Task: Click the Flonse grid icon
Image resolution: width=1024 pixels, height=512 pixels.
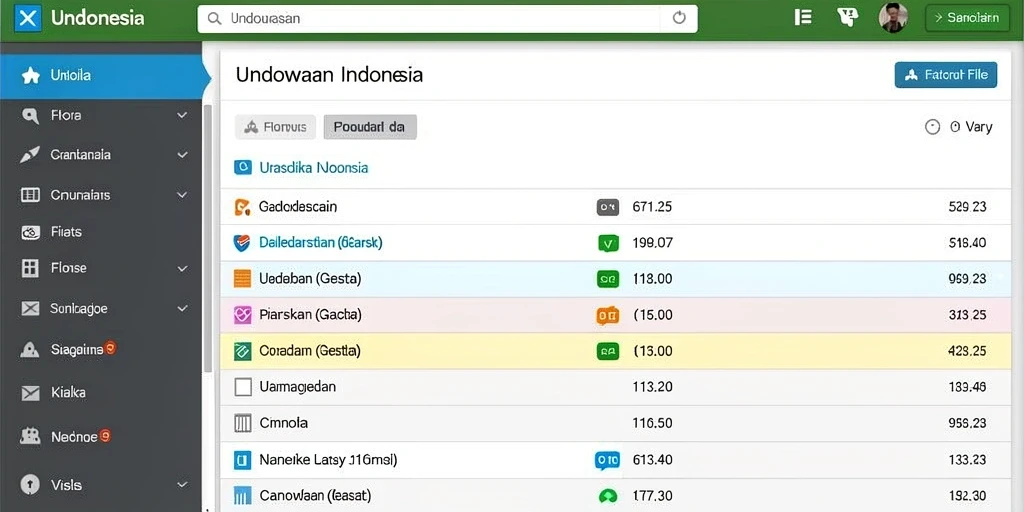Action: (x=30, y=268)
